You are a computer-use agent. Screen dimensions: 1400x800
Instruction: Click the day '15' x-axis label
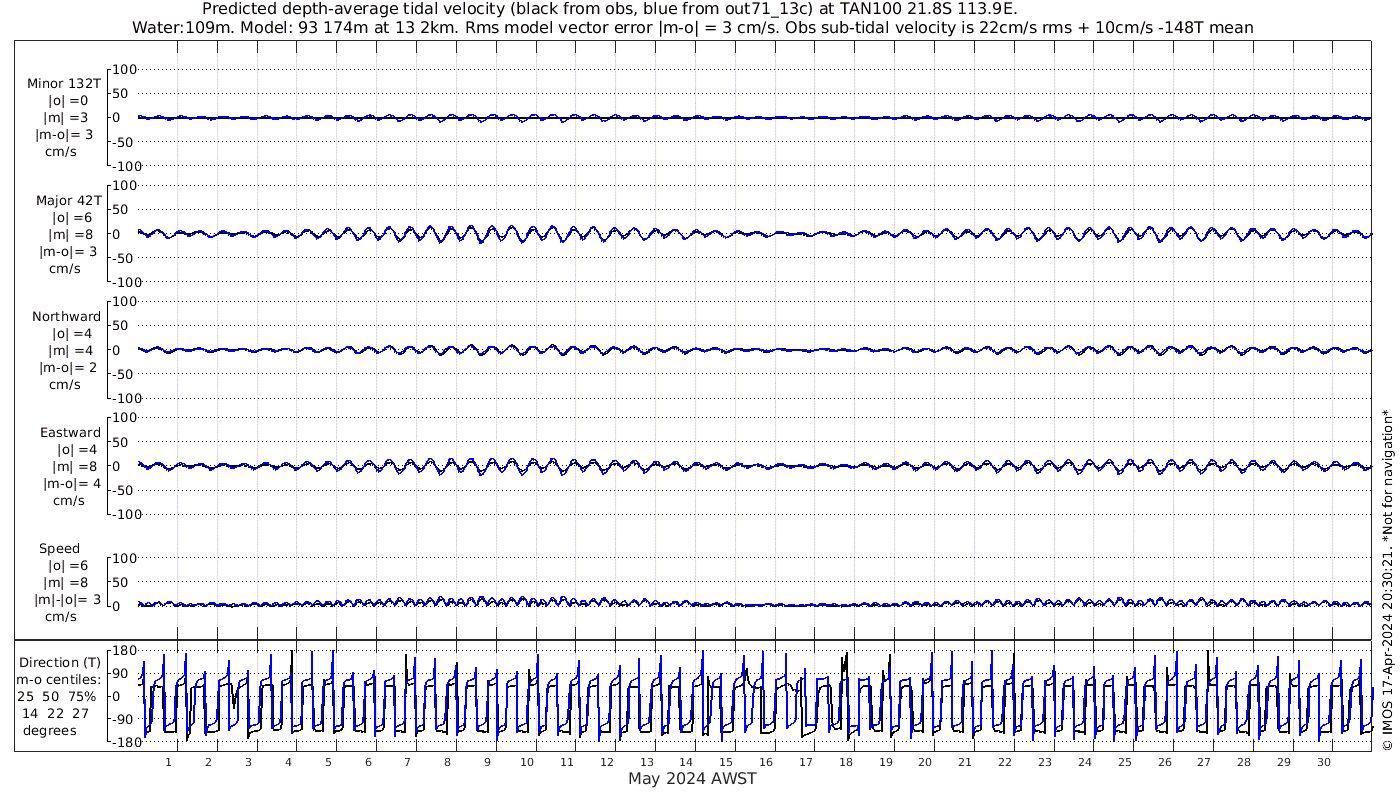(726, 762)
